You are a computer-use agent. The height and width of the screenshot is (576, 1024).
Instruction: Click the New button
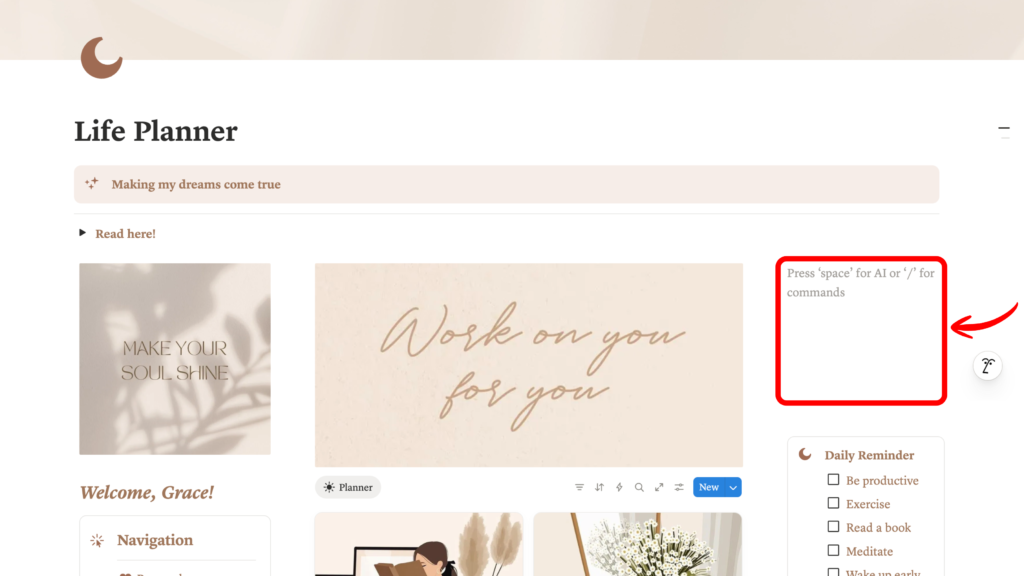pos(709,487)
